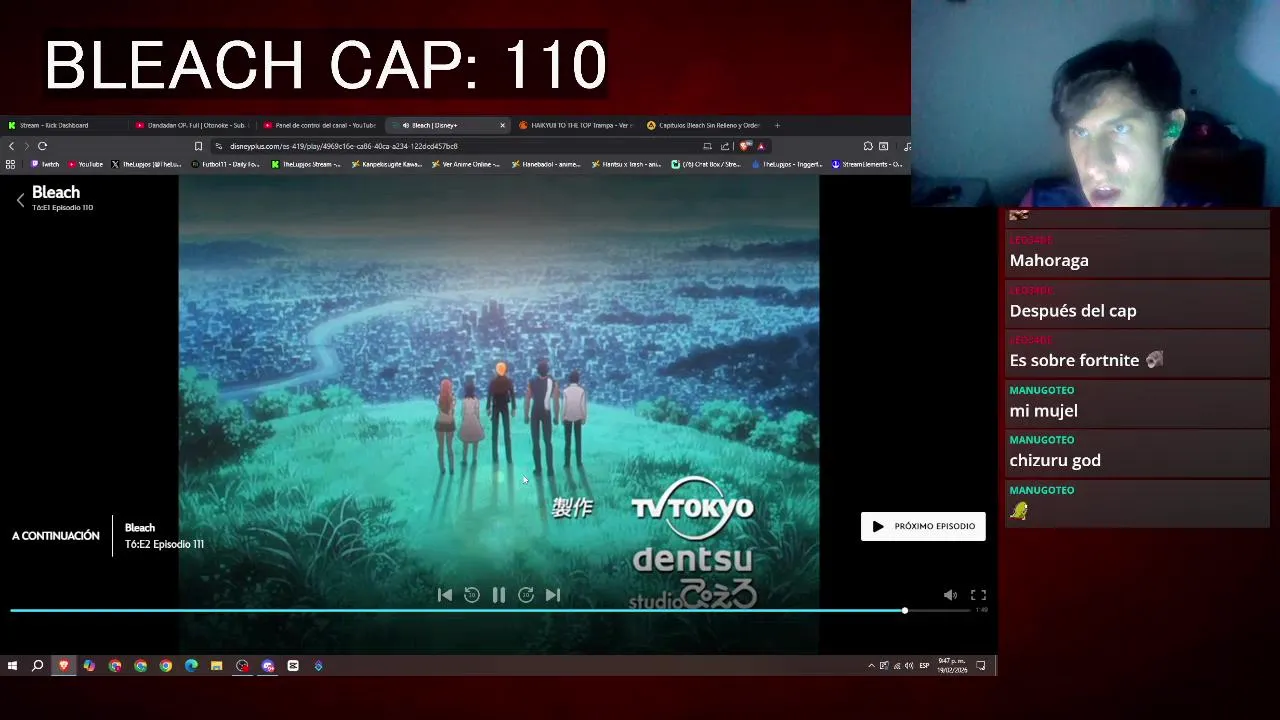Skip forward ten seconds in video
This screenshot has width=1280, height=720.
point(526,595)
